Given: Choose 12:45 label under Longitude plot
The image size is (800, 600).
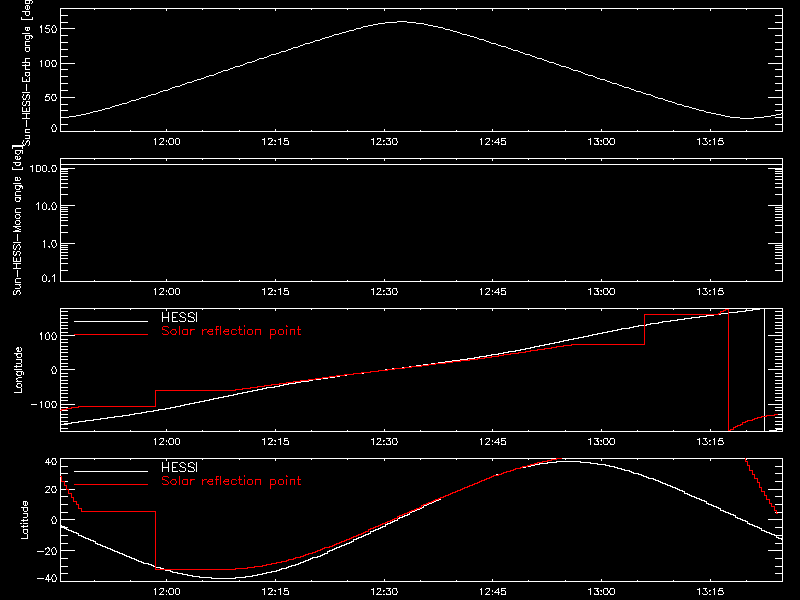Looking at the screenshot, I should (x=492, y=441).
